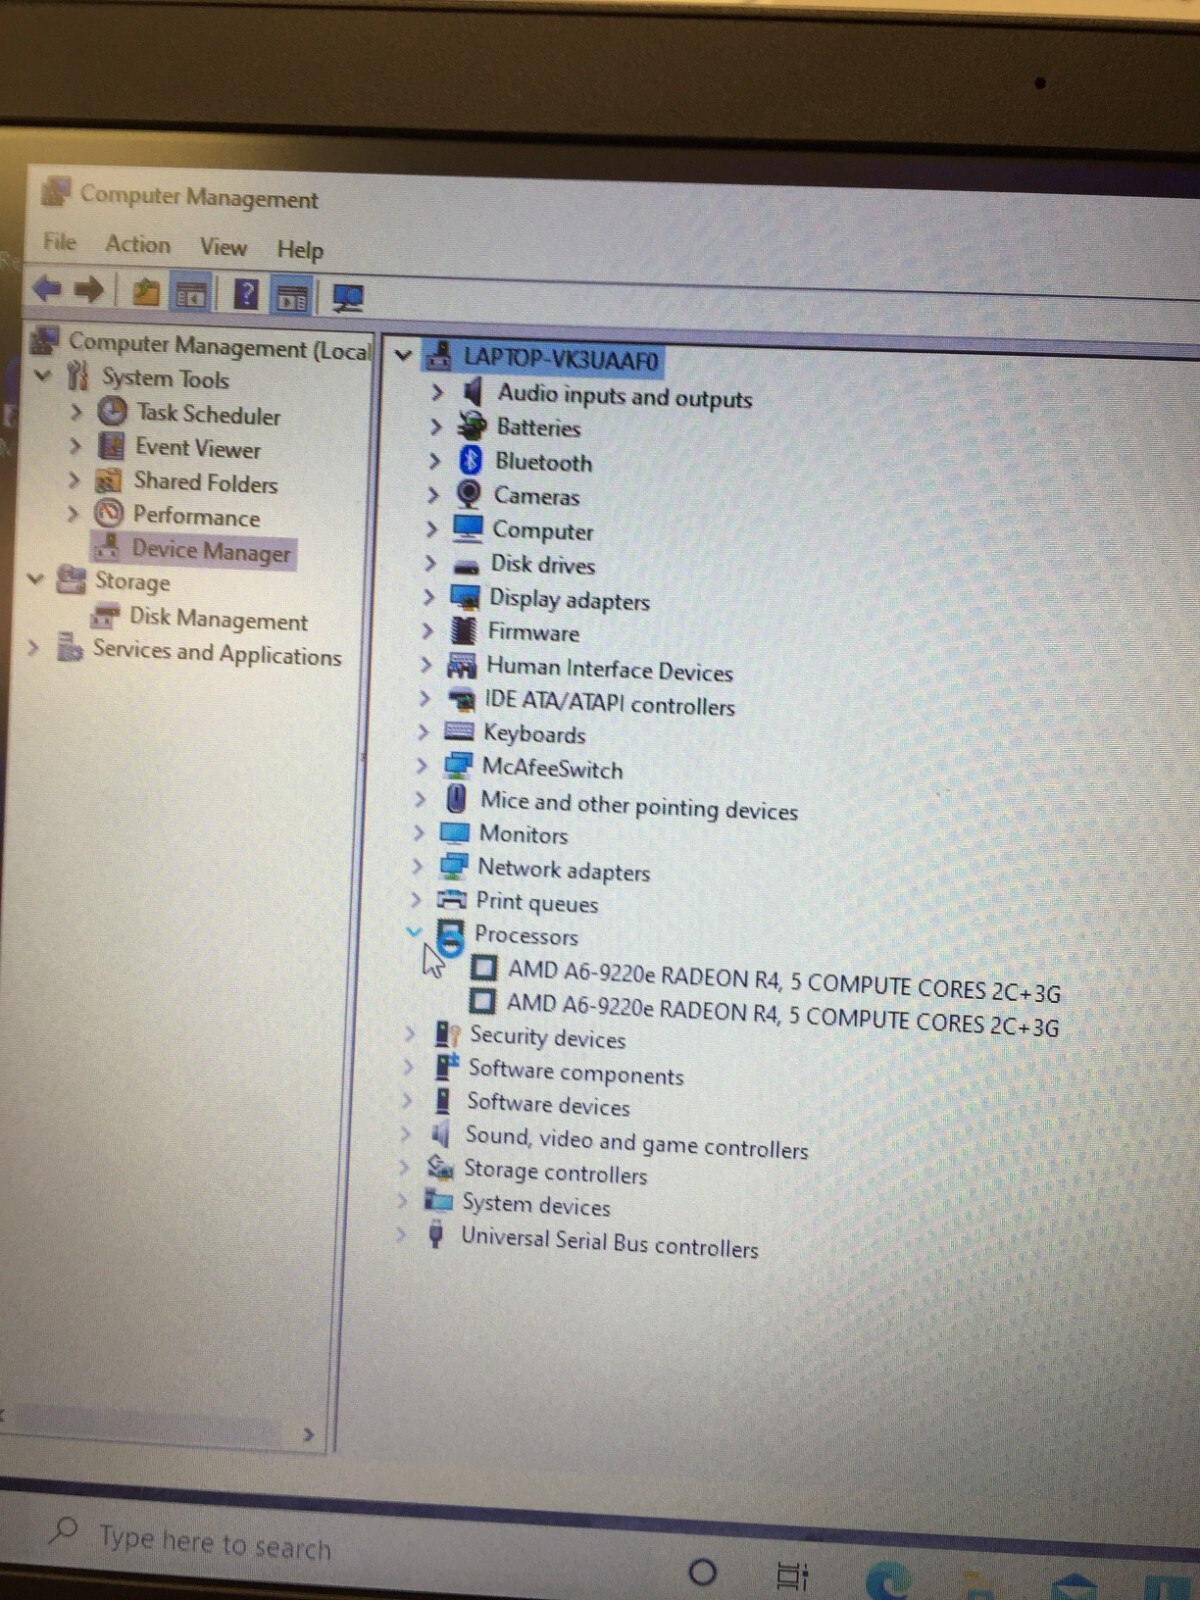Click the Firmware chip icon
Screen dimensions: 1200x1600
click(x=463, y=631)
